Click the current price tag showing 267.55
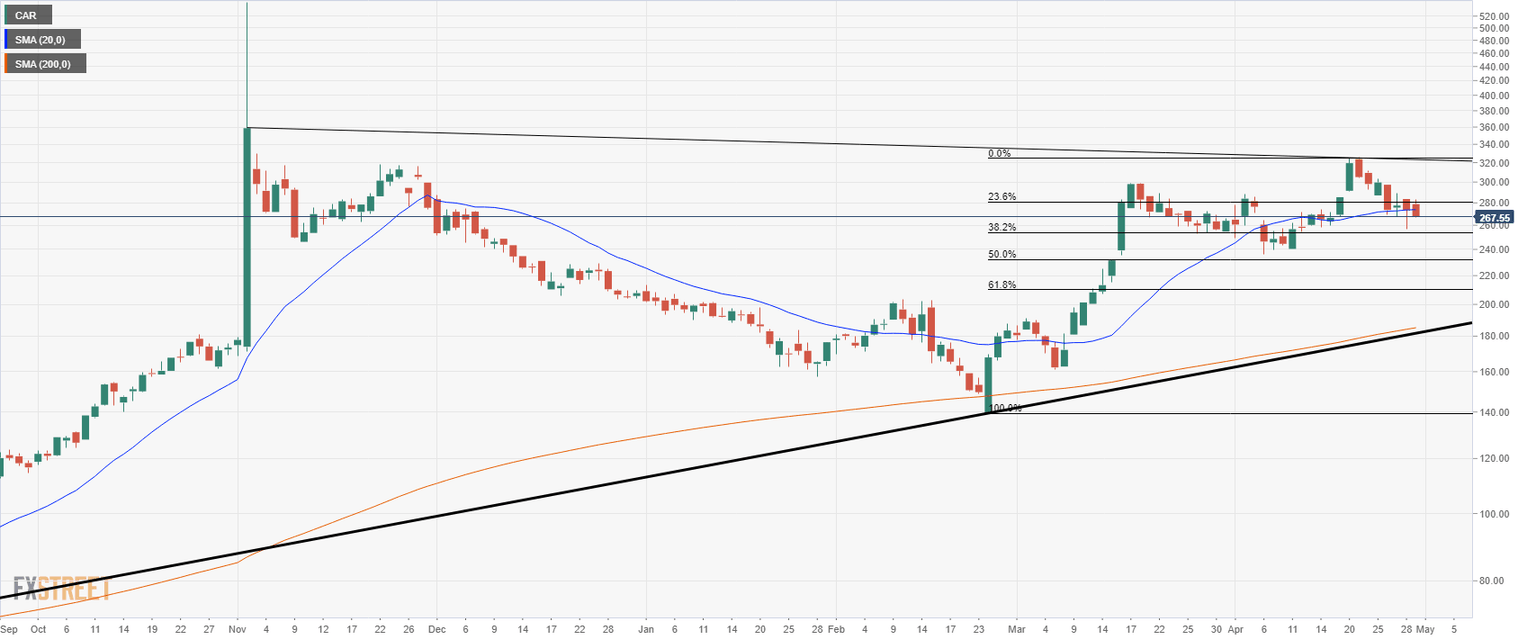The image size is (1536, 641). coord(1496,215)
